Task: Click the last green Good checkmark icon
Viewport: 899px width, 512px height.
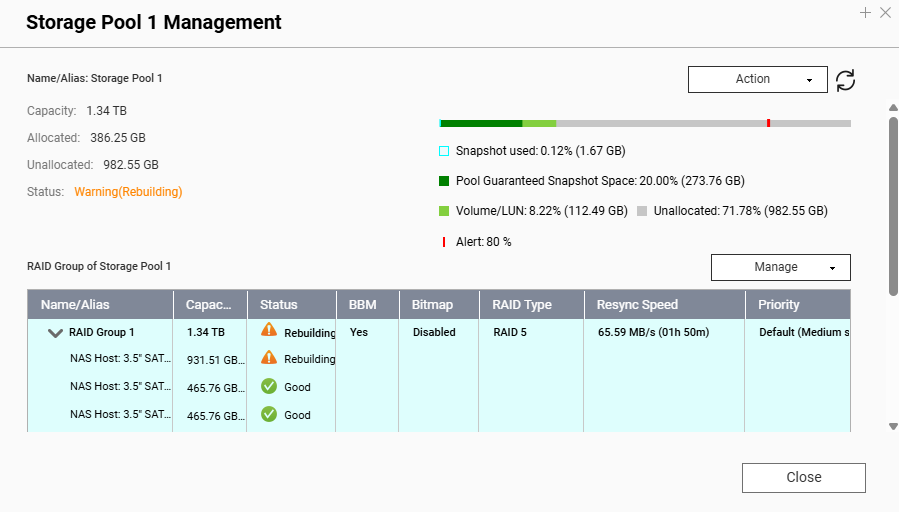Action: pyautogui.click(x=269, y=414)
